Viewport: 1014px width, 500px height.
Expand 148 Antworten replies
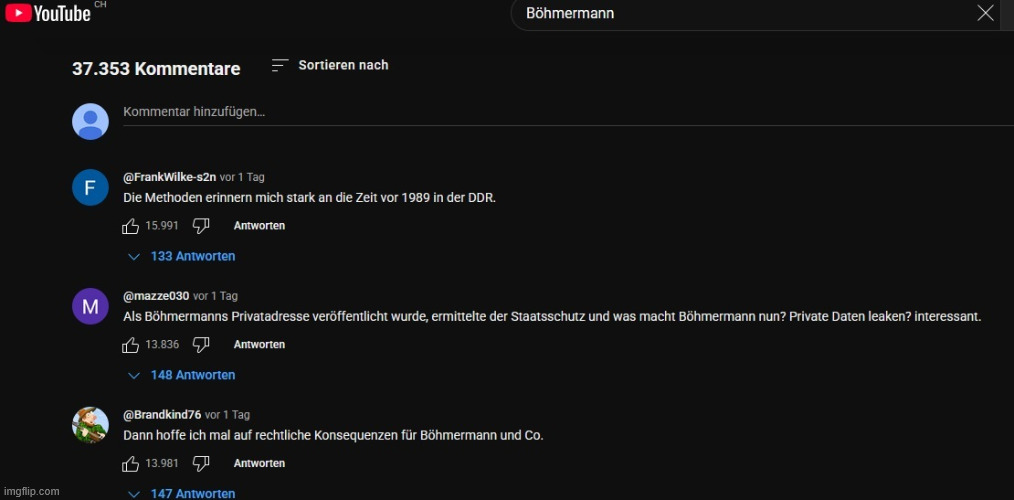(x=182, y=375)
